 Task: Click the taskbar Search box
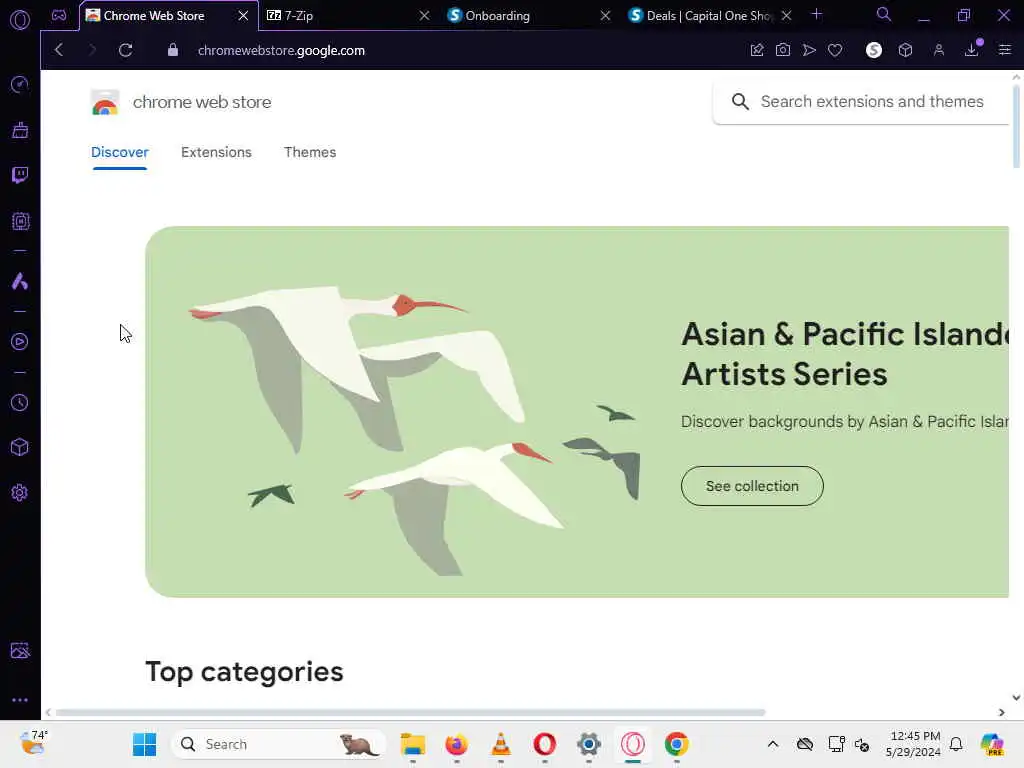pos(279,744)
